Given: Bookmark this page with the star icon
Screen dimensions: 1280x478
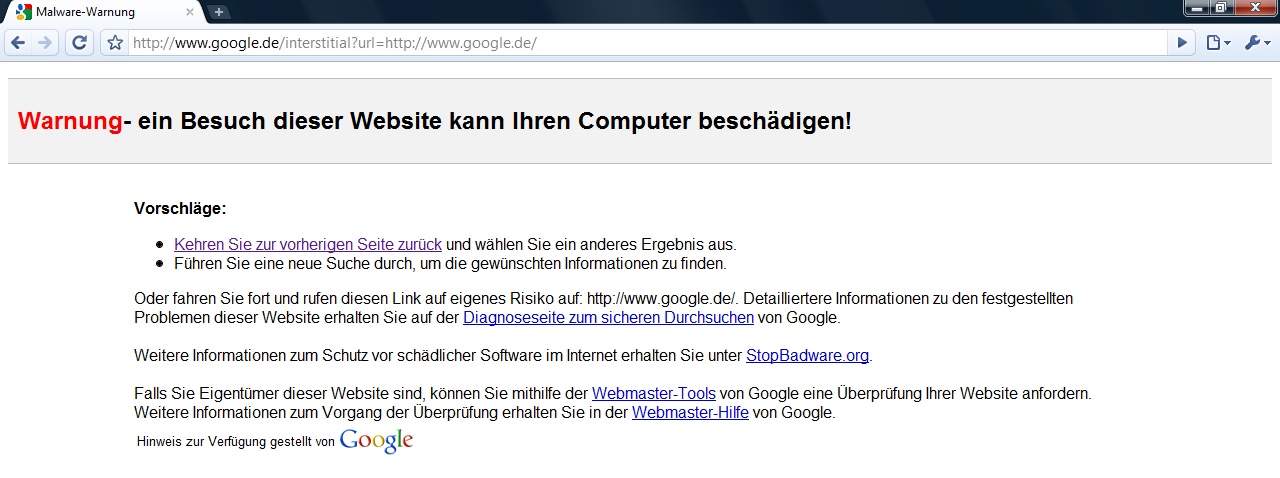Looking at the screenshot, I should pos(115,43).
